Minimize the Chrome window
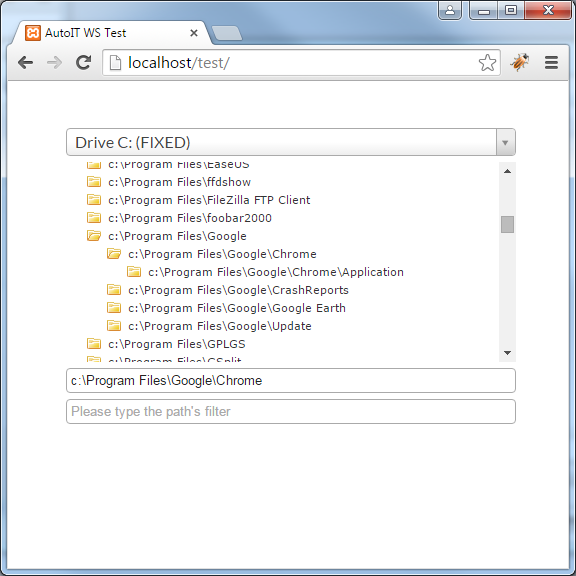Image resolution: width=576 pixels, height=576 pixels. [x=483, y=10]
